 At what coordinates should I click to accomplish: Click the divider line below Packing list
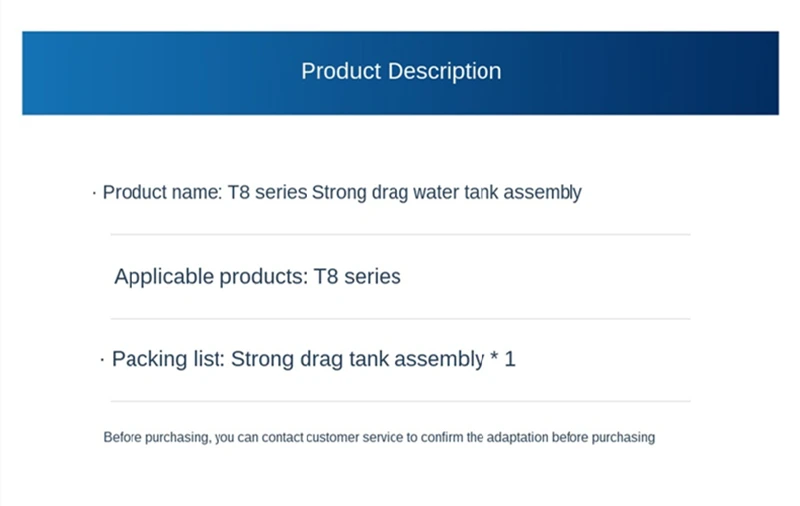401,401
